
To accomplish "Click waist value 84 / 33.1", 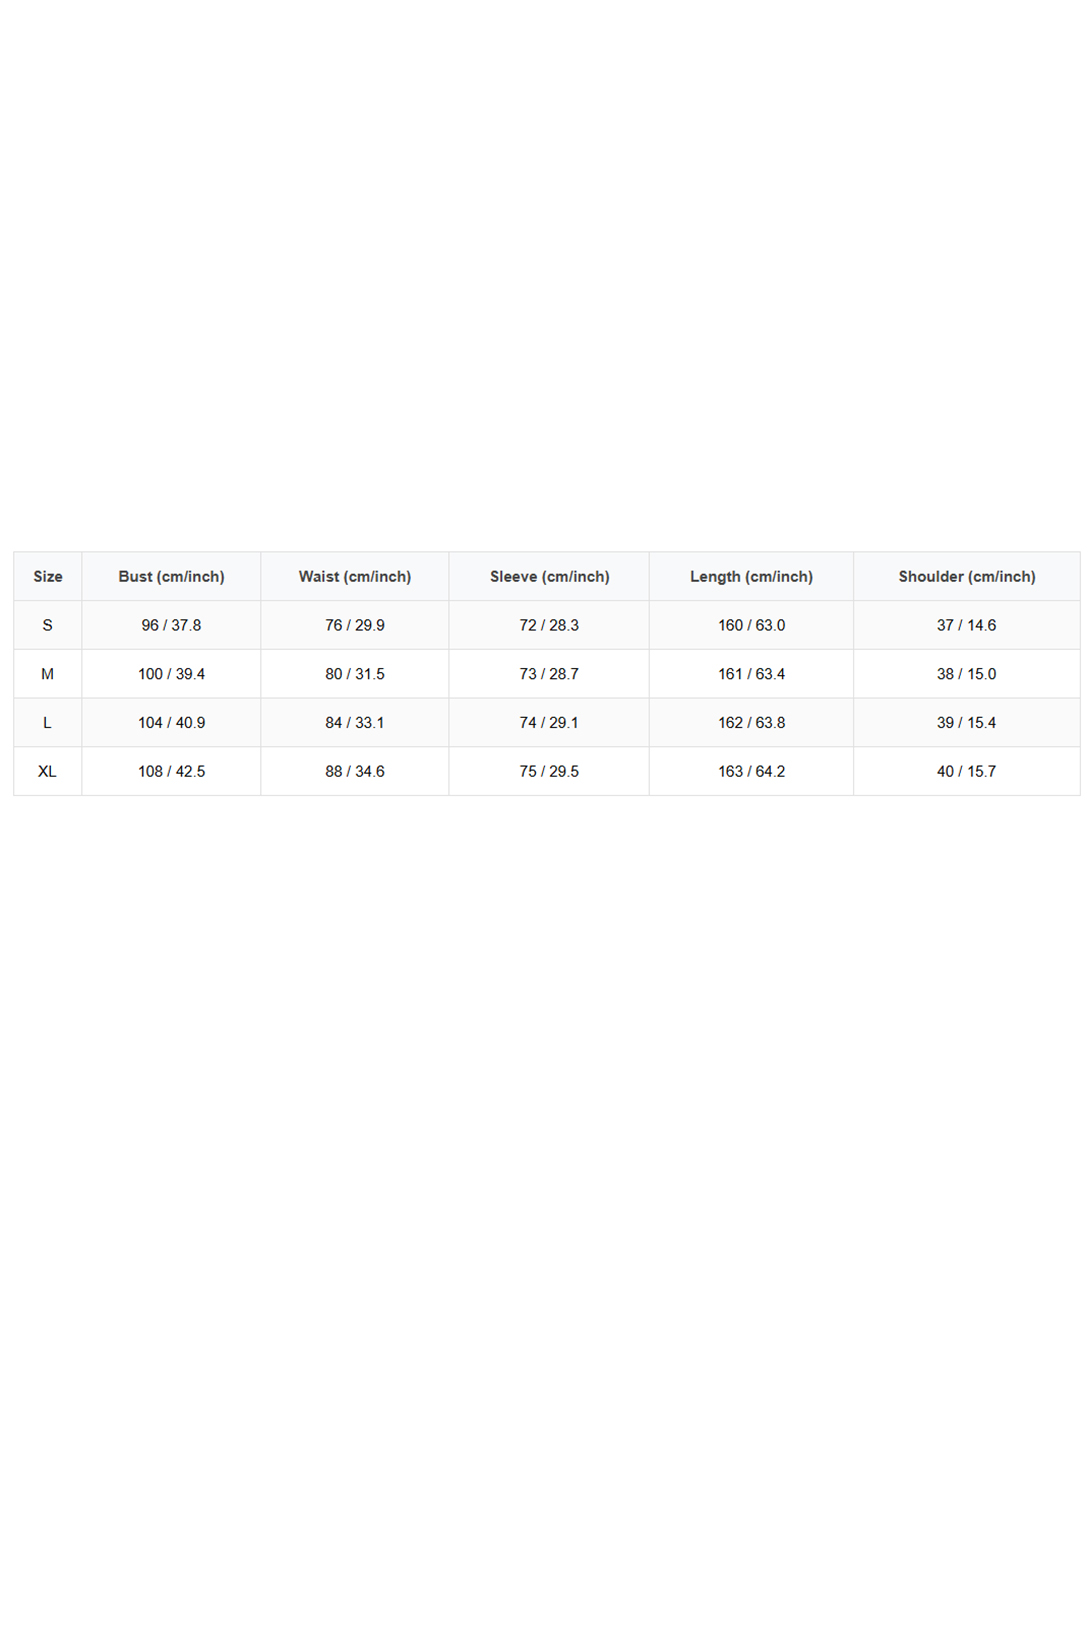I will point(355,722).
